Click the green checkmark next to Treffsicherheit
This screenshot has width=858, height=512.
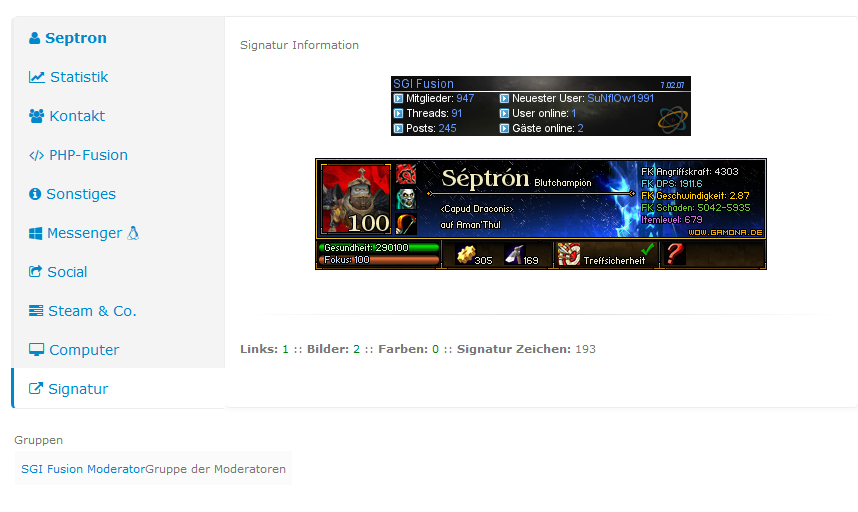[647, 249]
